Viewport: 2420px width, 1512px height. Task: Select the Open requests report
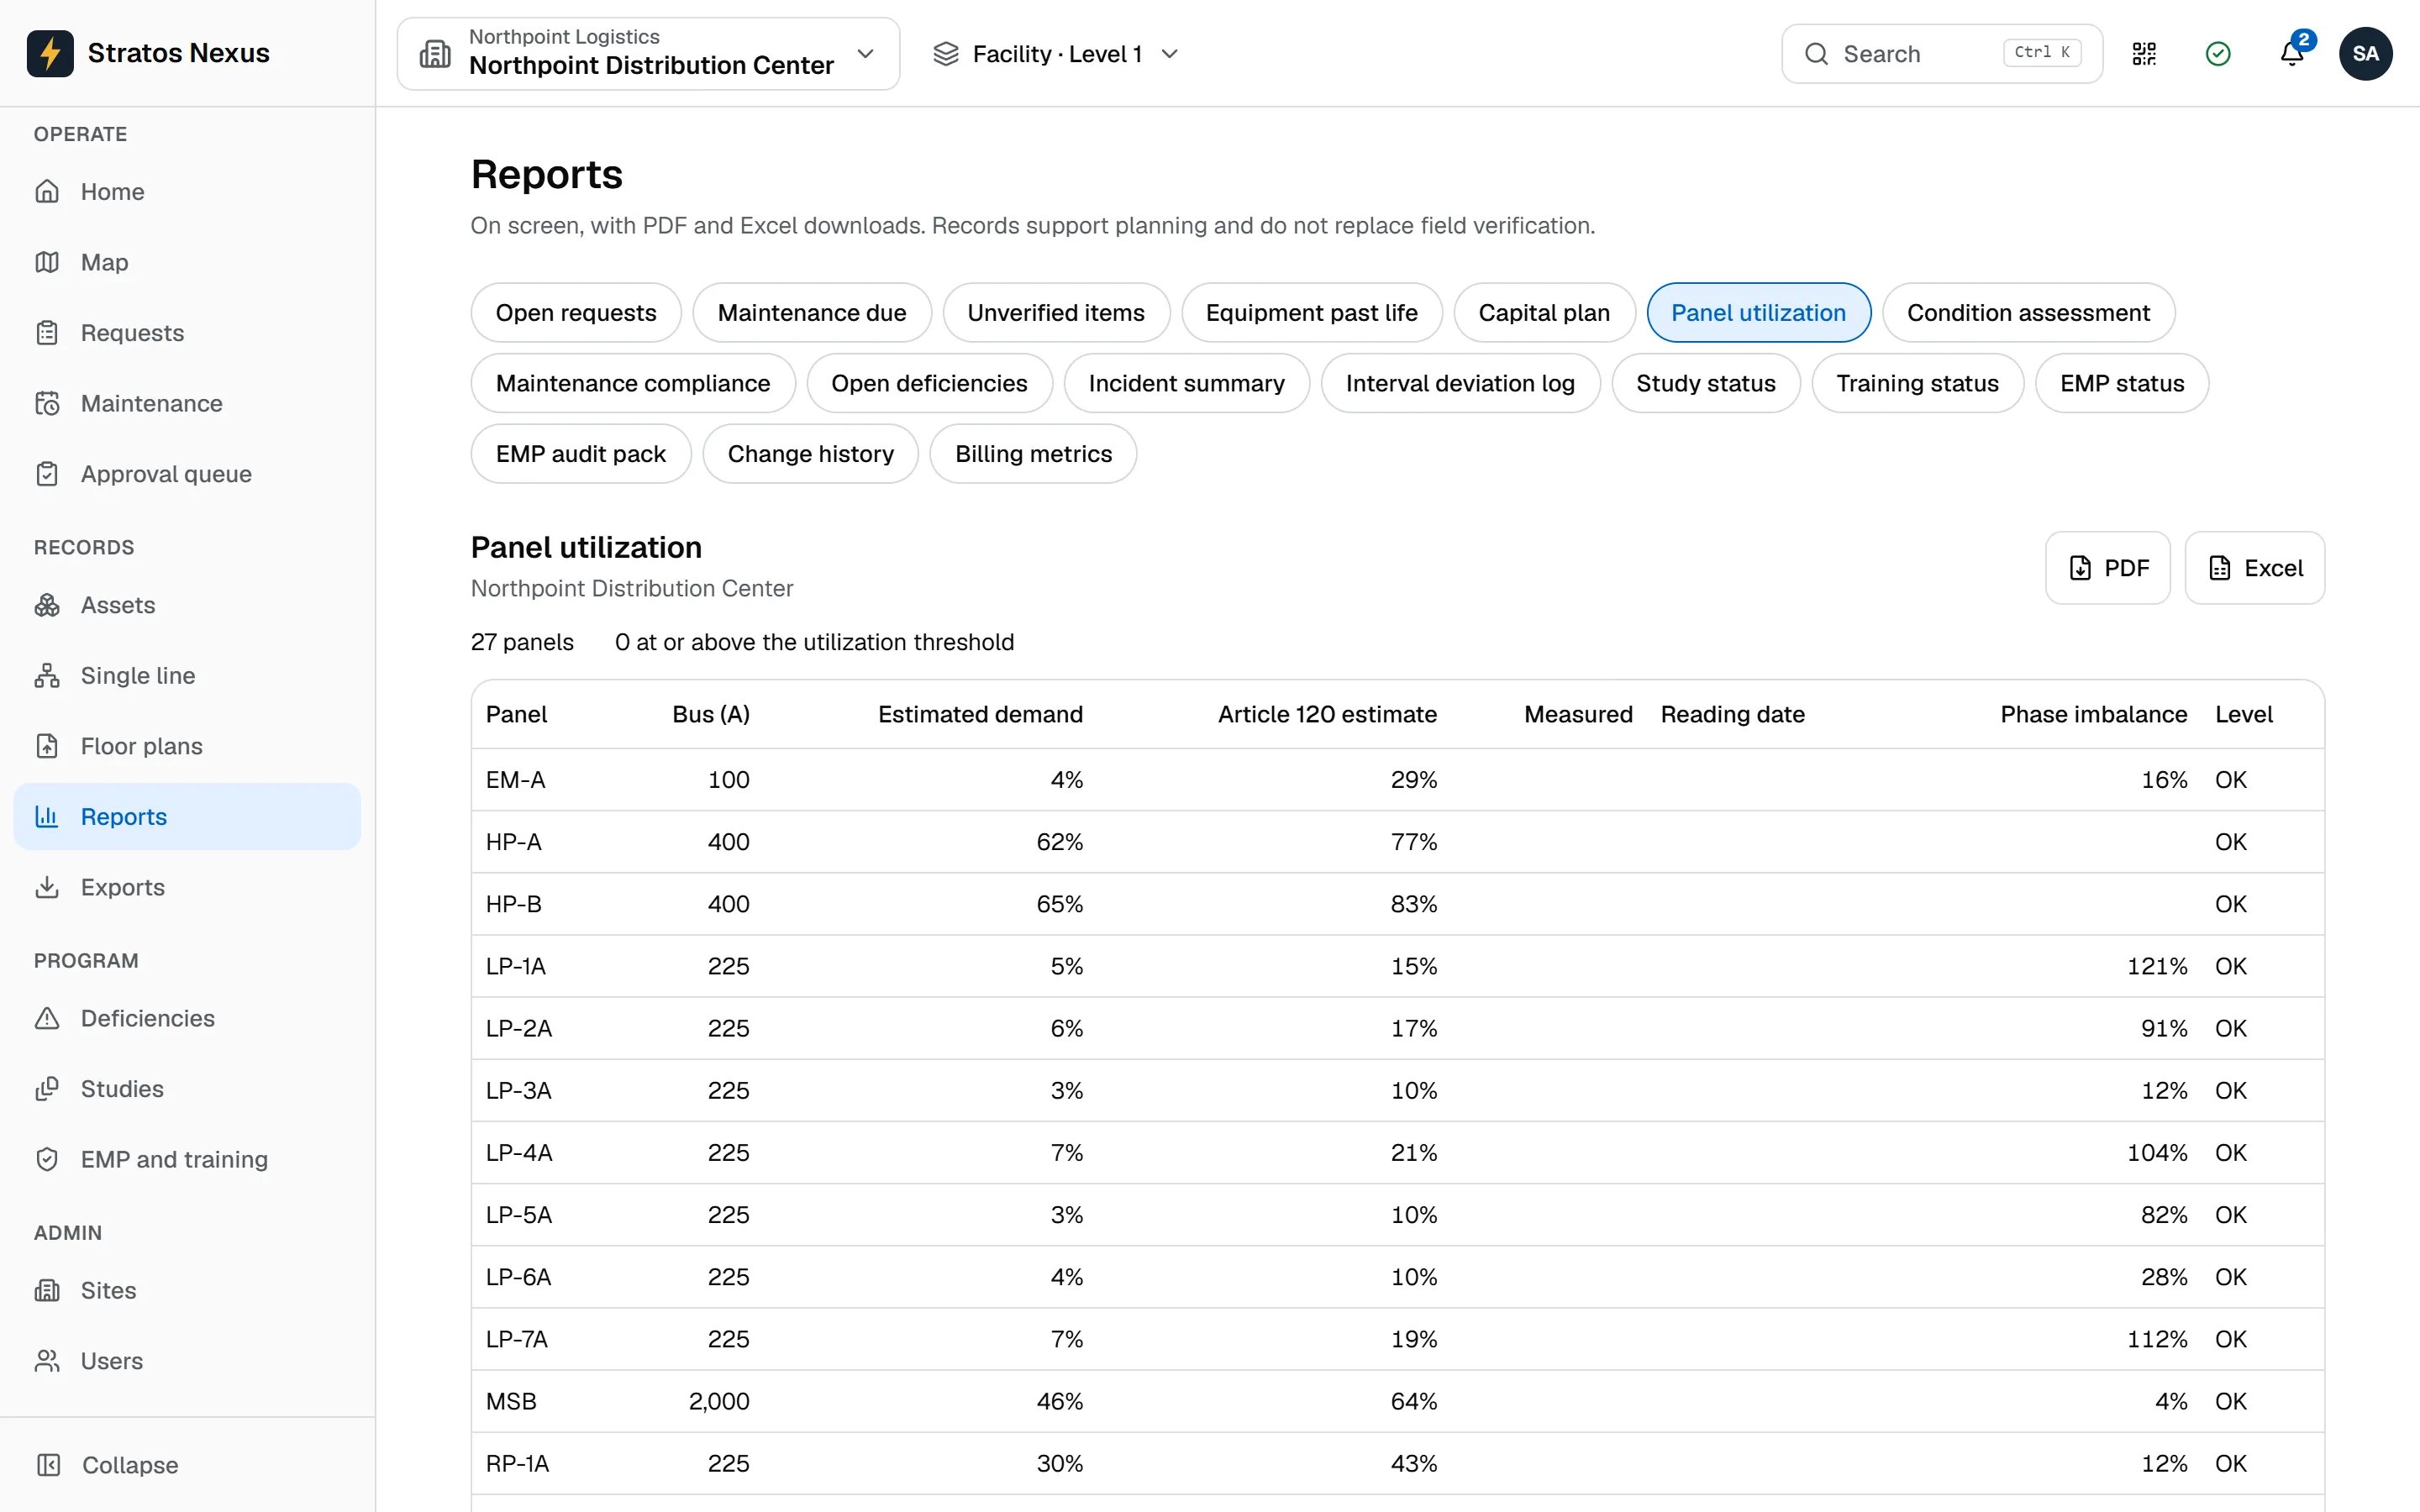576,313
